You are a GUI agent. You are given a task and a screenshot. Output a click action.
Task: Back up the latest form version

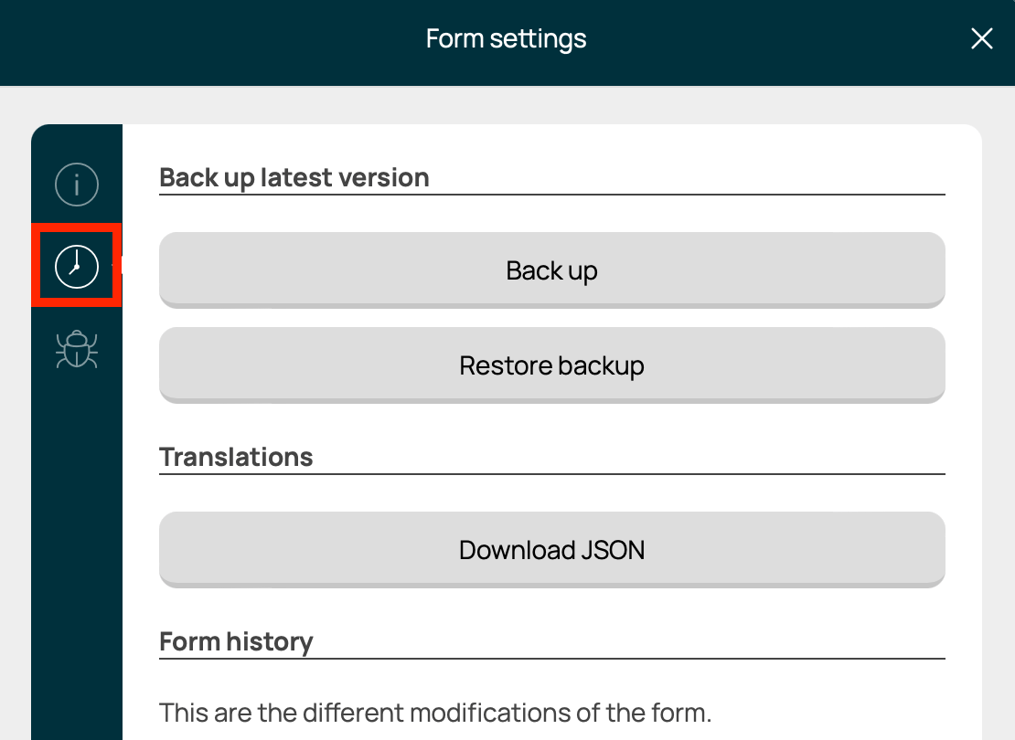[551, 270]
